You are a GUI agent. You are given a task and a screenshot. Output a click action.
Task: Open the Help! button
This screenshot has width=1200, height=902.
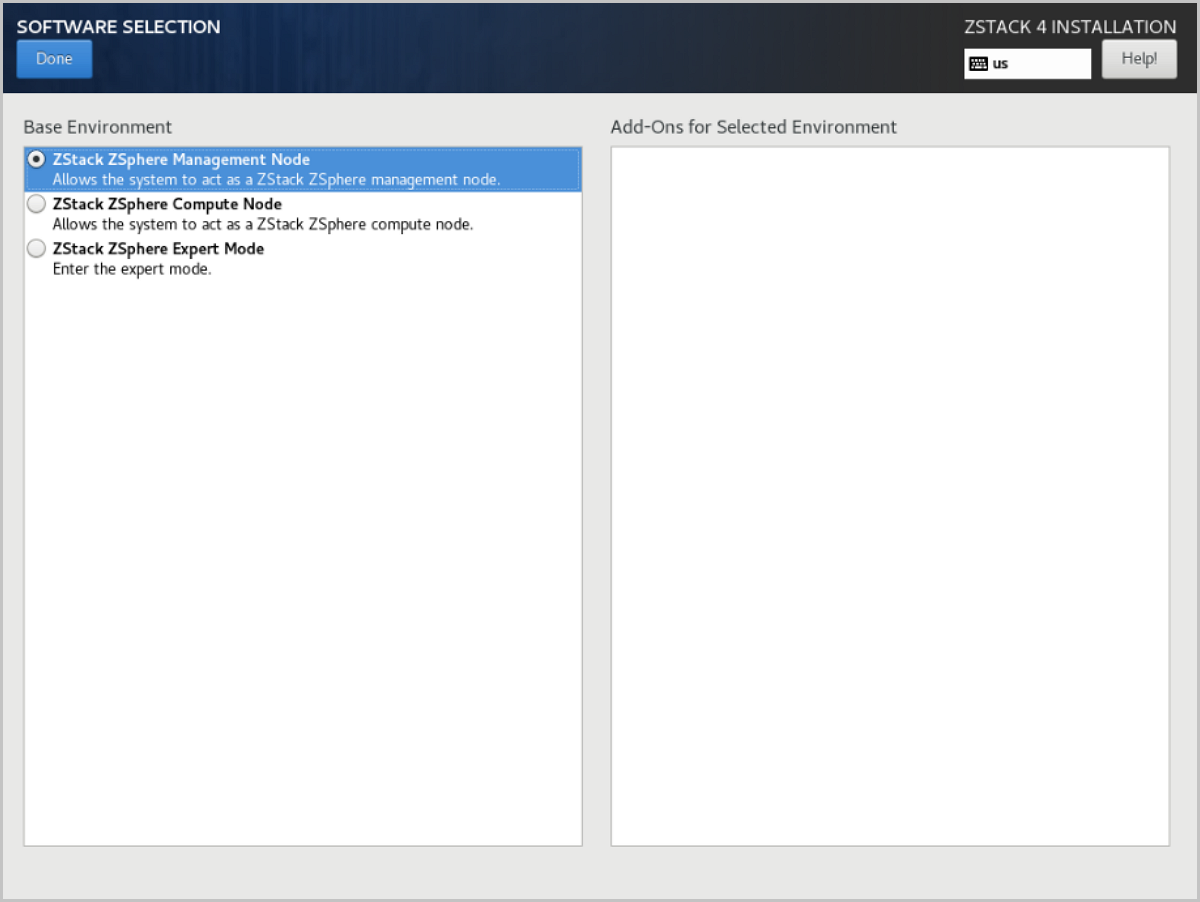[x=1139, y=59]
